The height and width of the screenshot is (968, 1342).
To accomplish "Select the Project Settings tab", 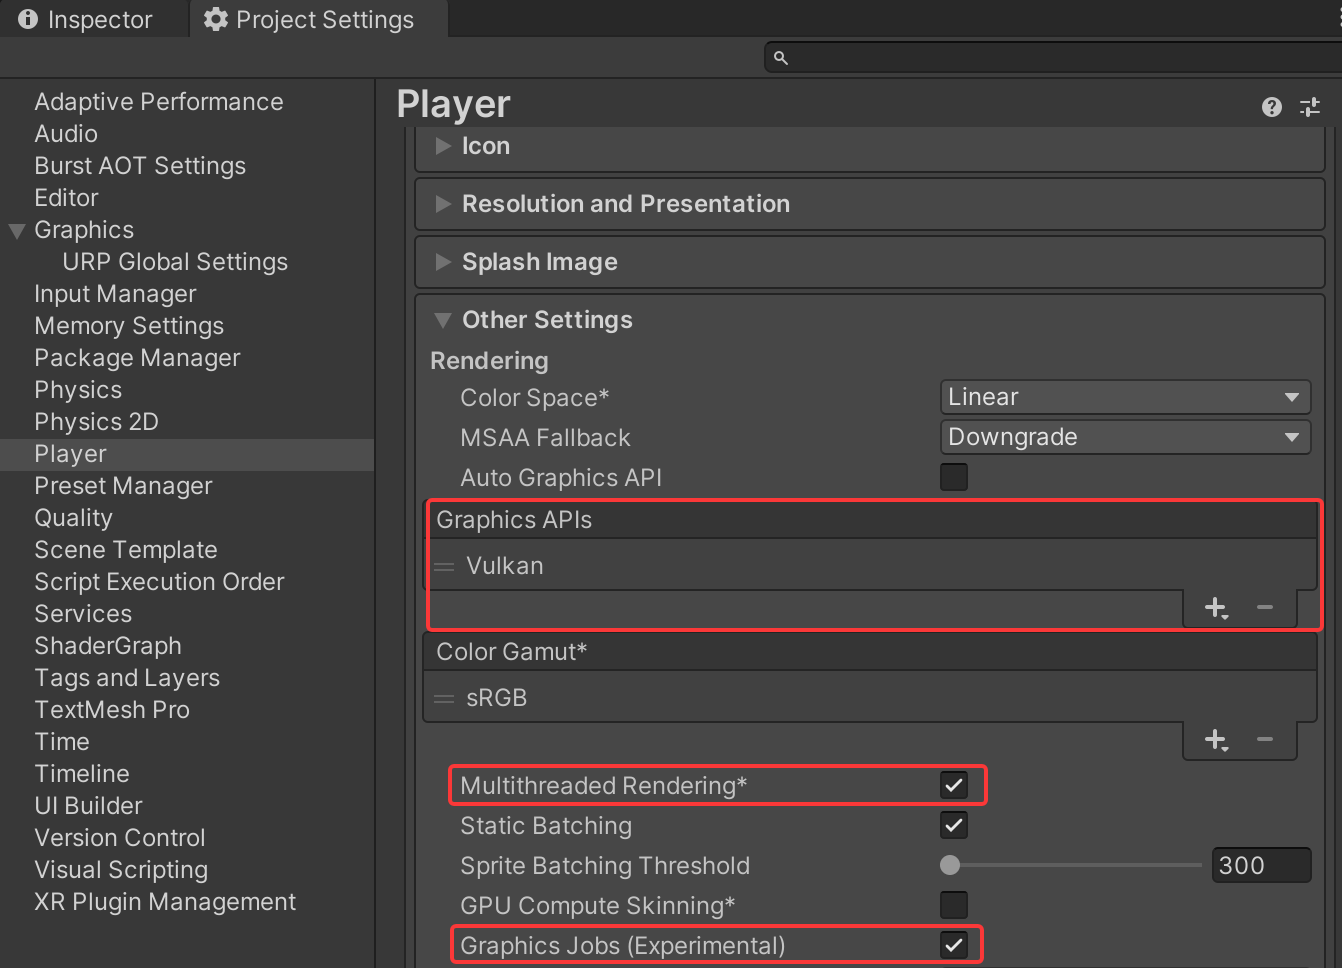I will [309, 20].
